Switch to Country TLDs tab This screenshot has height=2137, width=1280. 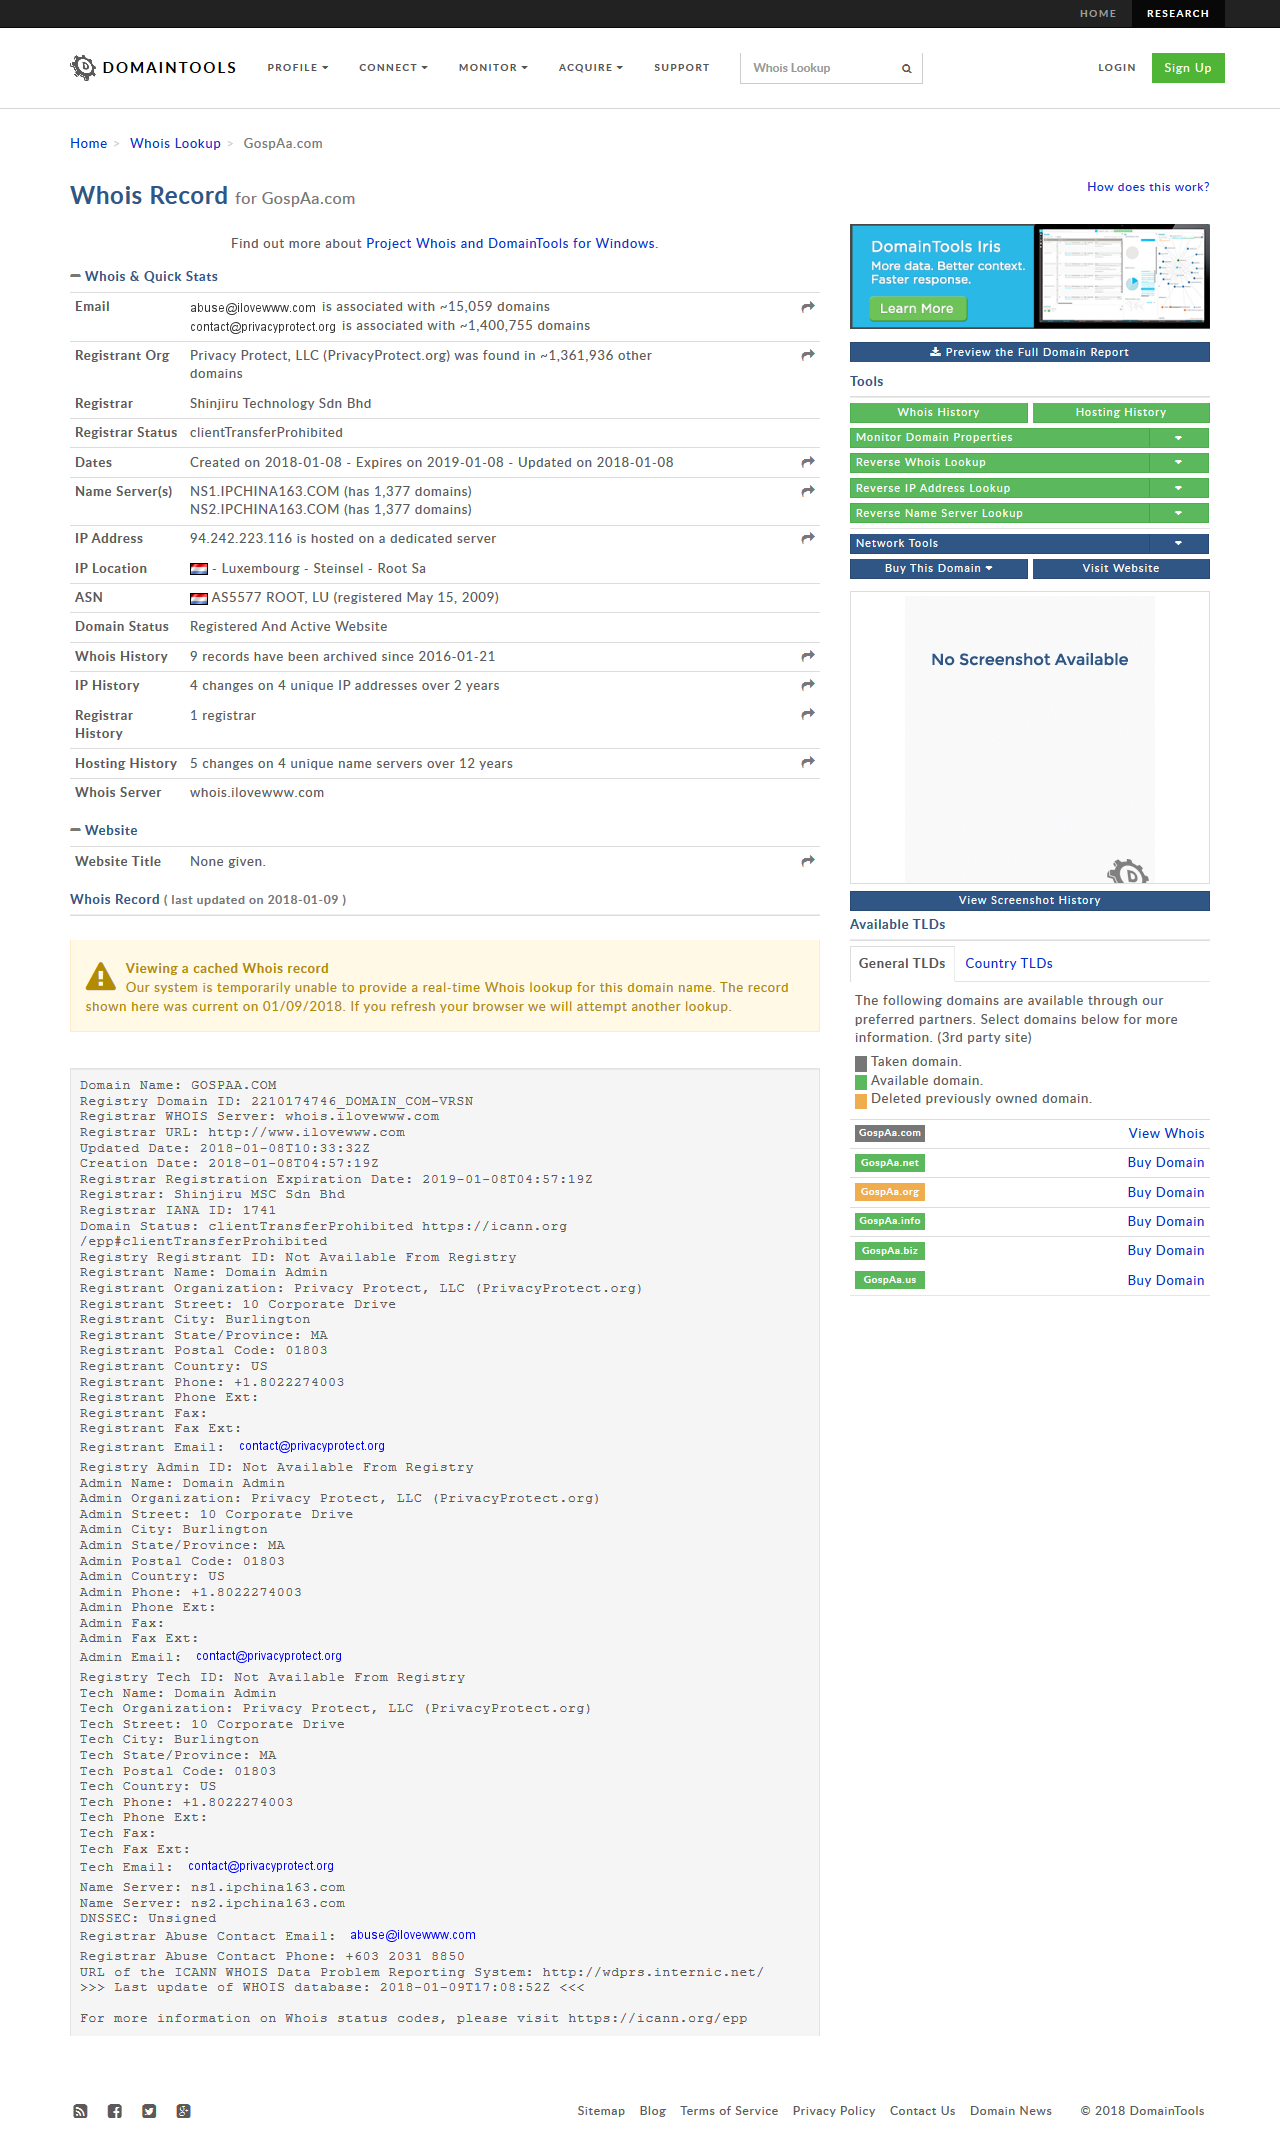(1009, 963)
